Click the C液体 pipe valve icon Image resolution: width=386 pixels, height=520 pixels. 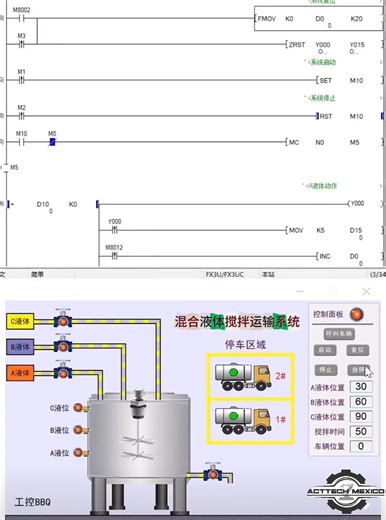pyautogui.click(x=63, y=319)
